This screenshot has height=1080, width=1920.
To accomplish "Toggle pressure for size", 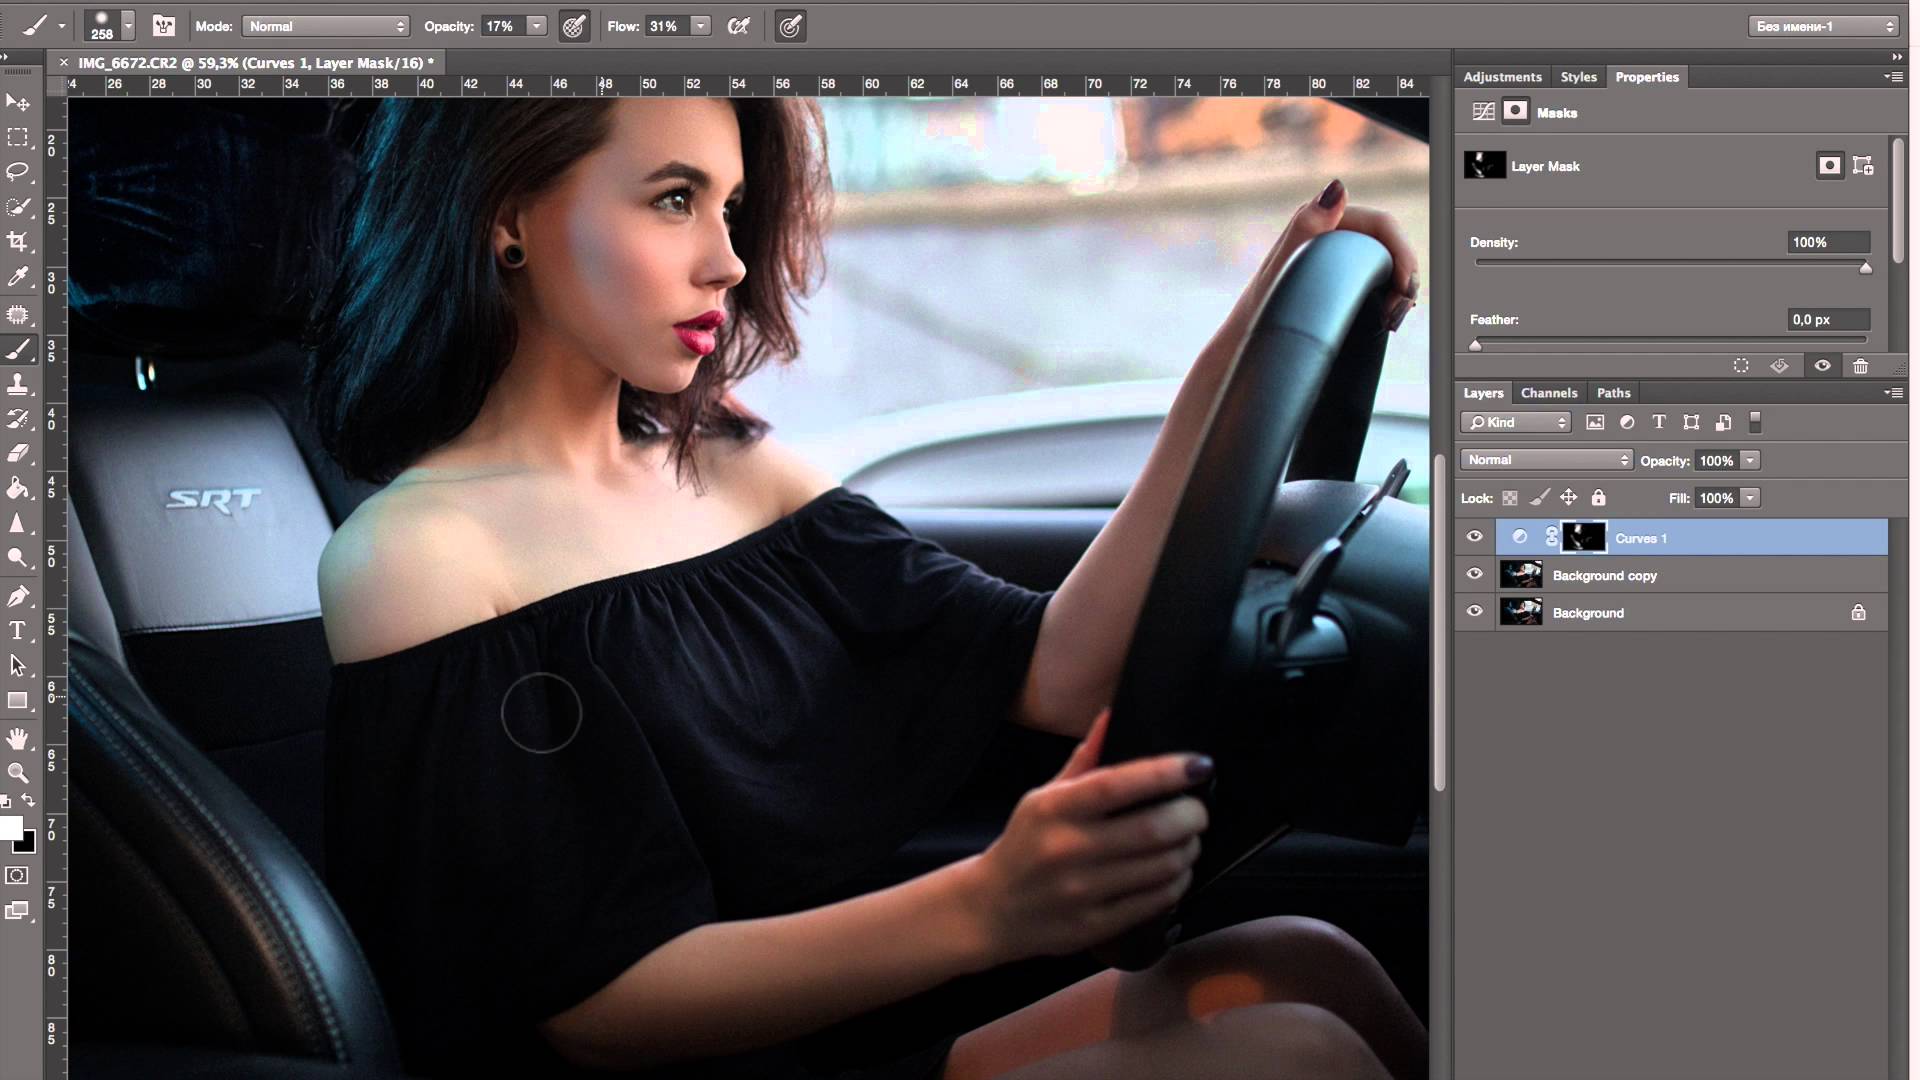I will [790, 26].
